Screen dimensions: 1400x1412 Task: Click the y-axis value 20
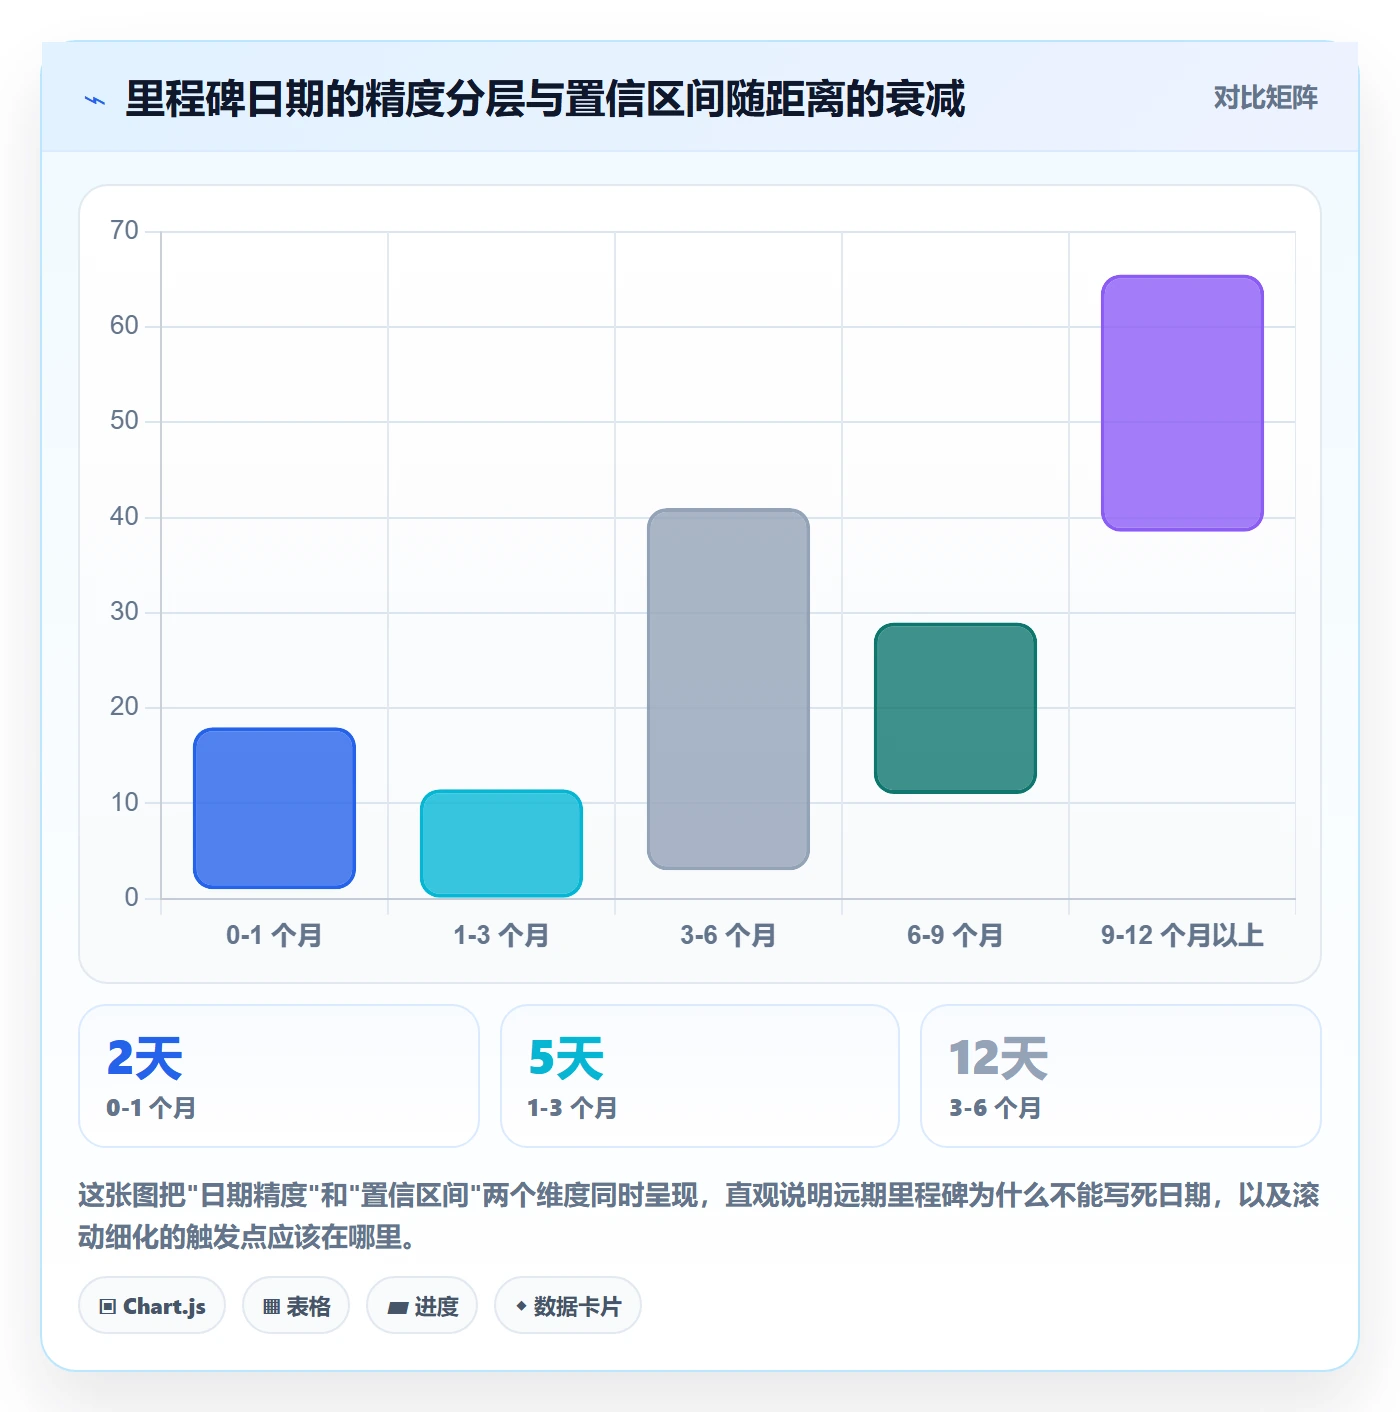pos(124,707)
